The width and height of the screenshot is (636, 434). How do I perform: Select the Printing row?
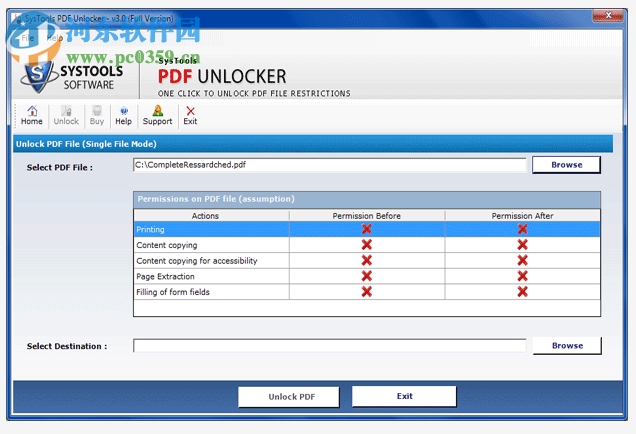point(367,229)
